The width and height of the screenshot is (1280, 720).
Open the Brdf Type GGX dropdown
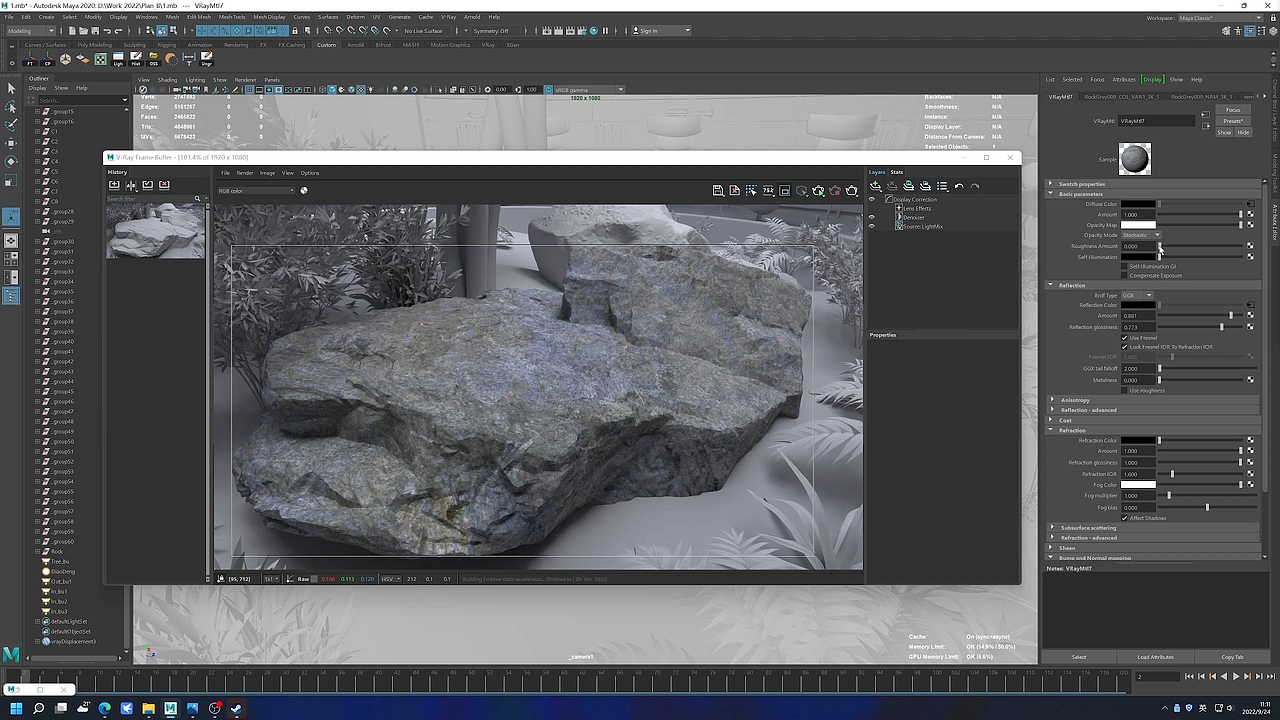tap(1137, 296)
